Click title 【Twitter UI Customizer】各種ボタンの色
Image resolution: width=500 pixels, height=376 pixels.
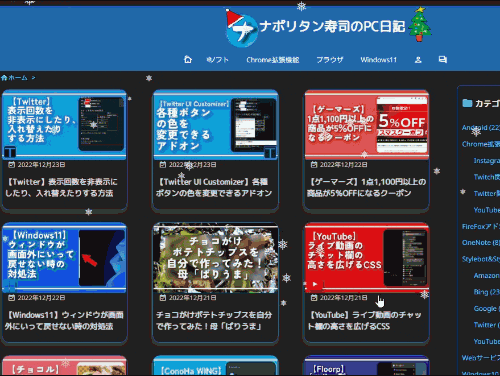pos(214,187)
